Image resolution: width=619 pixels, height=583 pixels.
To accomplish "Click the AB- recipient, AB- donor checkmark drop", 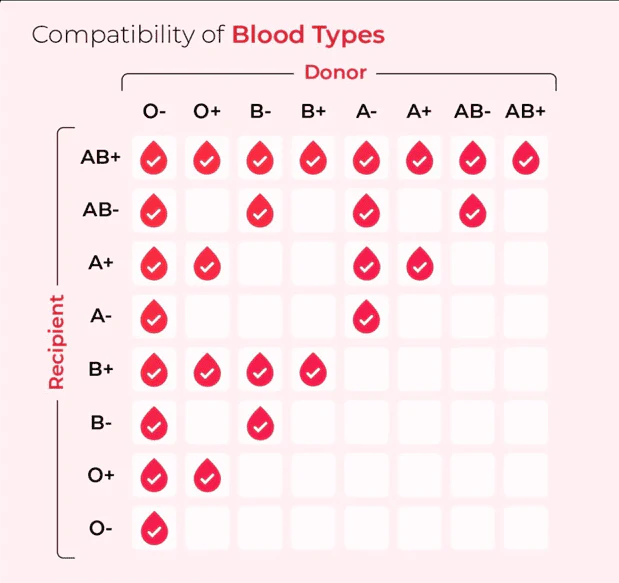I will 472,211.
